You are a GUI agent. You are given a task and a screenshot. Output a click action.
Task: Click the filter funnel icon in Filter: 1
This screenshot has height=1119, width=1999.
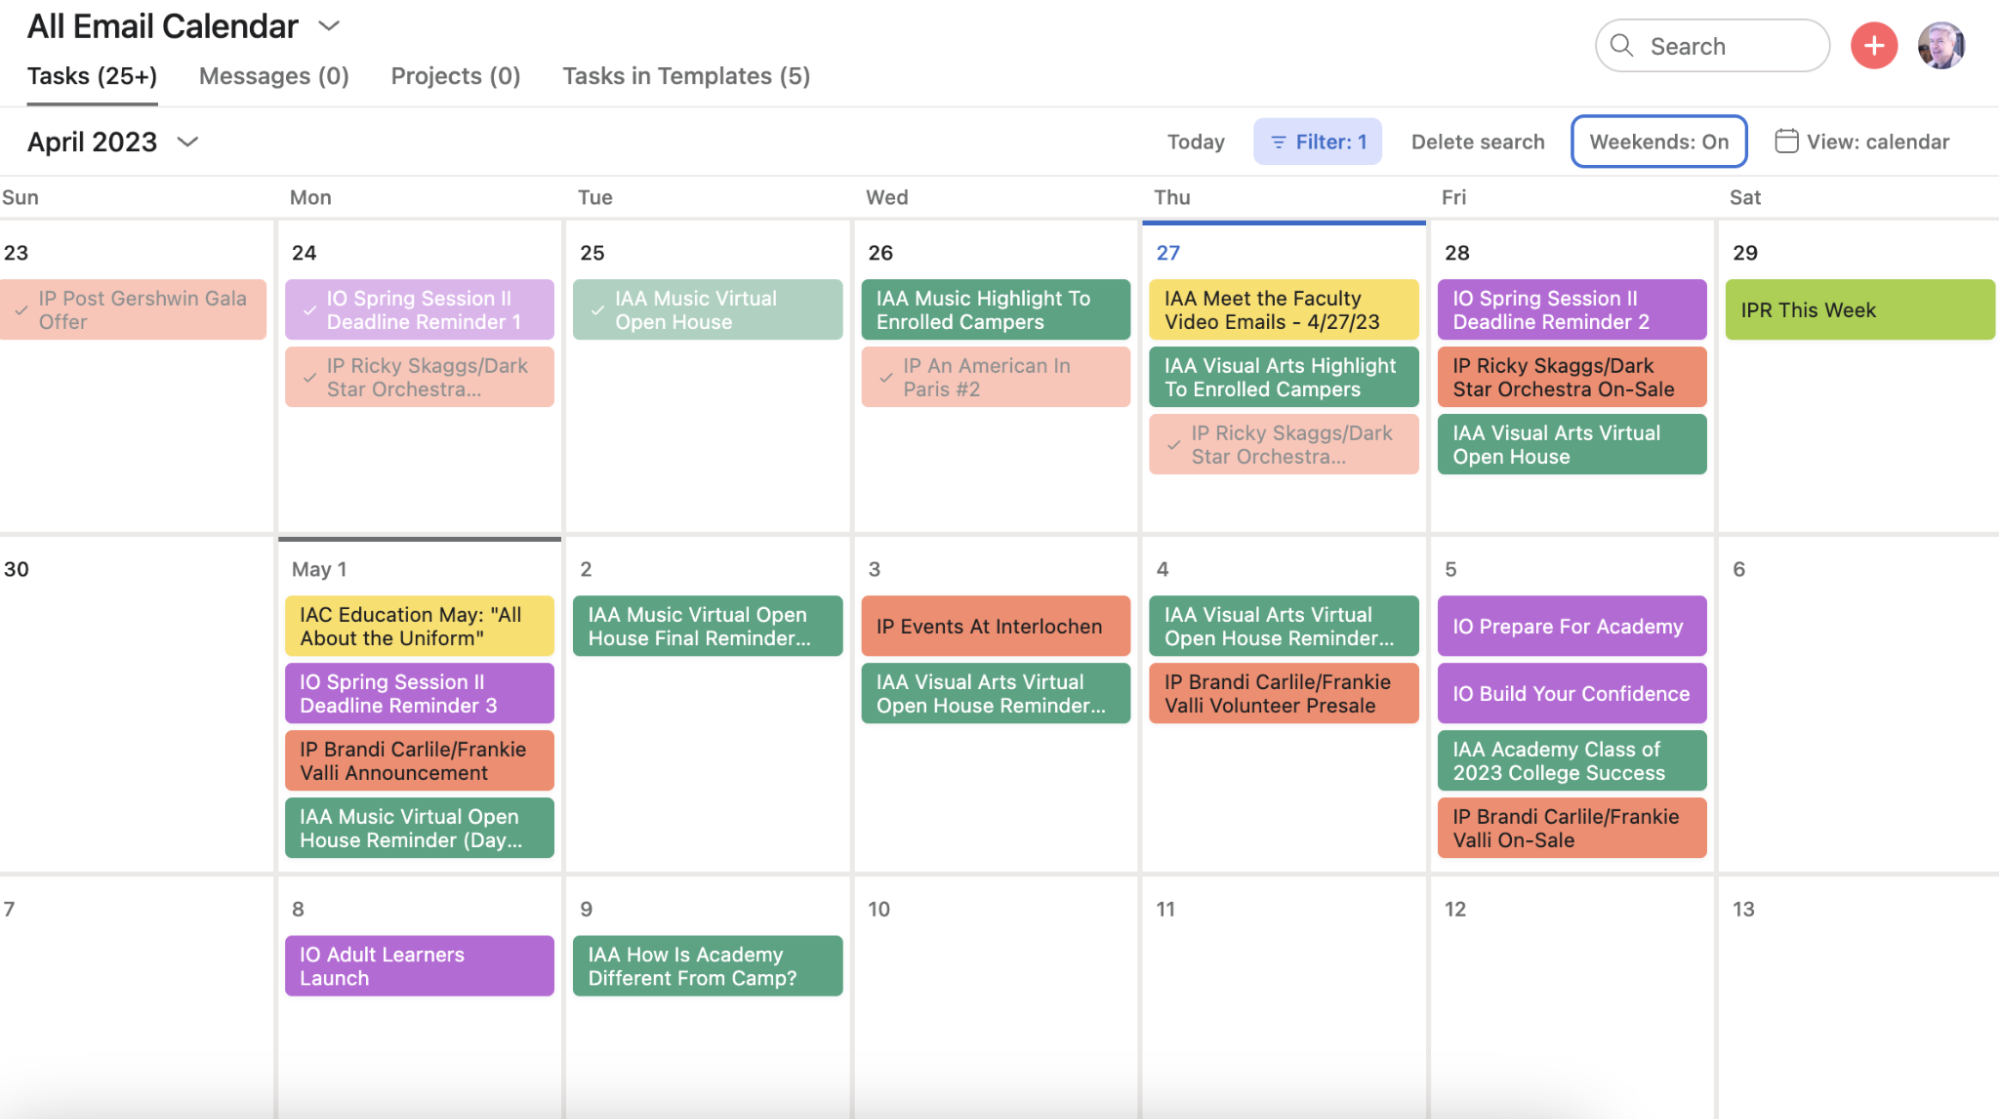(x=1278, y=142)
